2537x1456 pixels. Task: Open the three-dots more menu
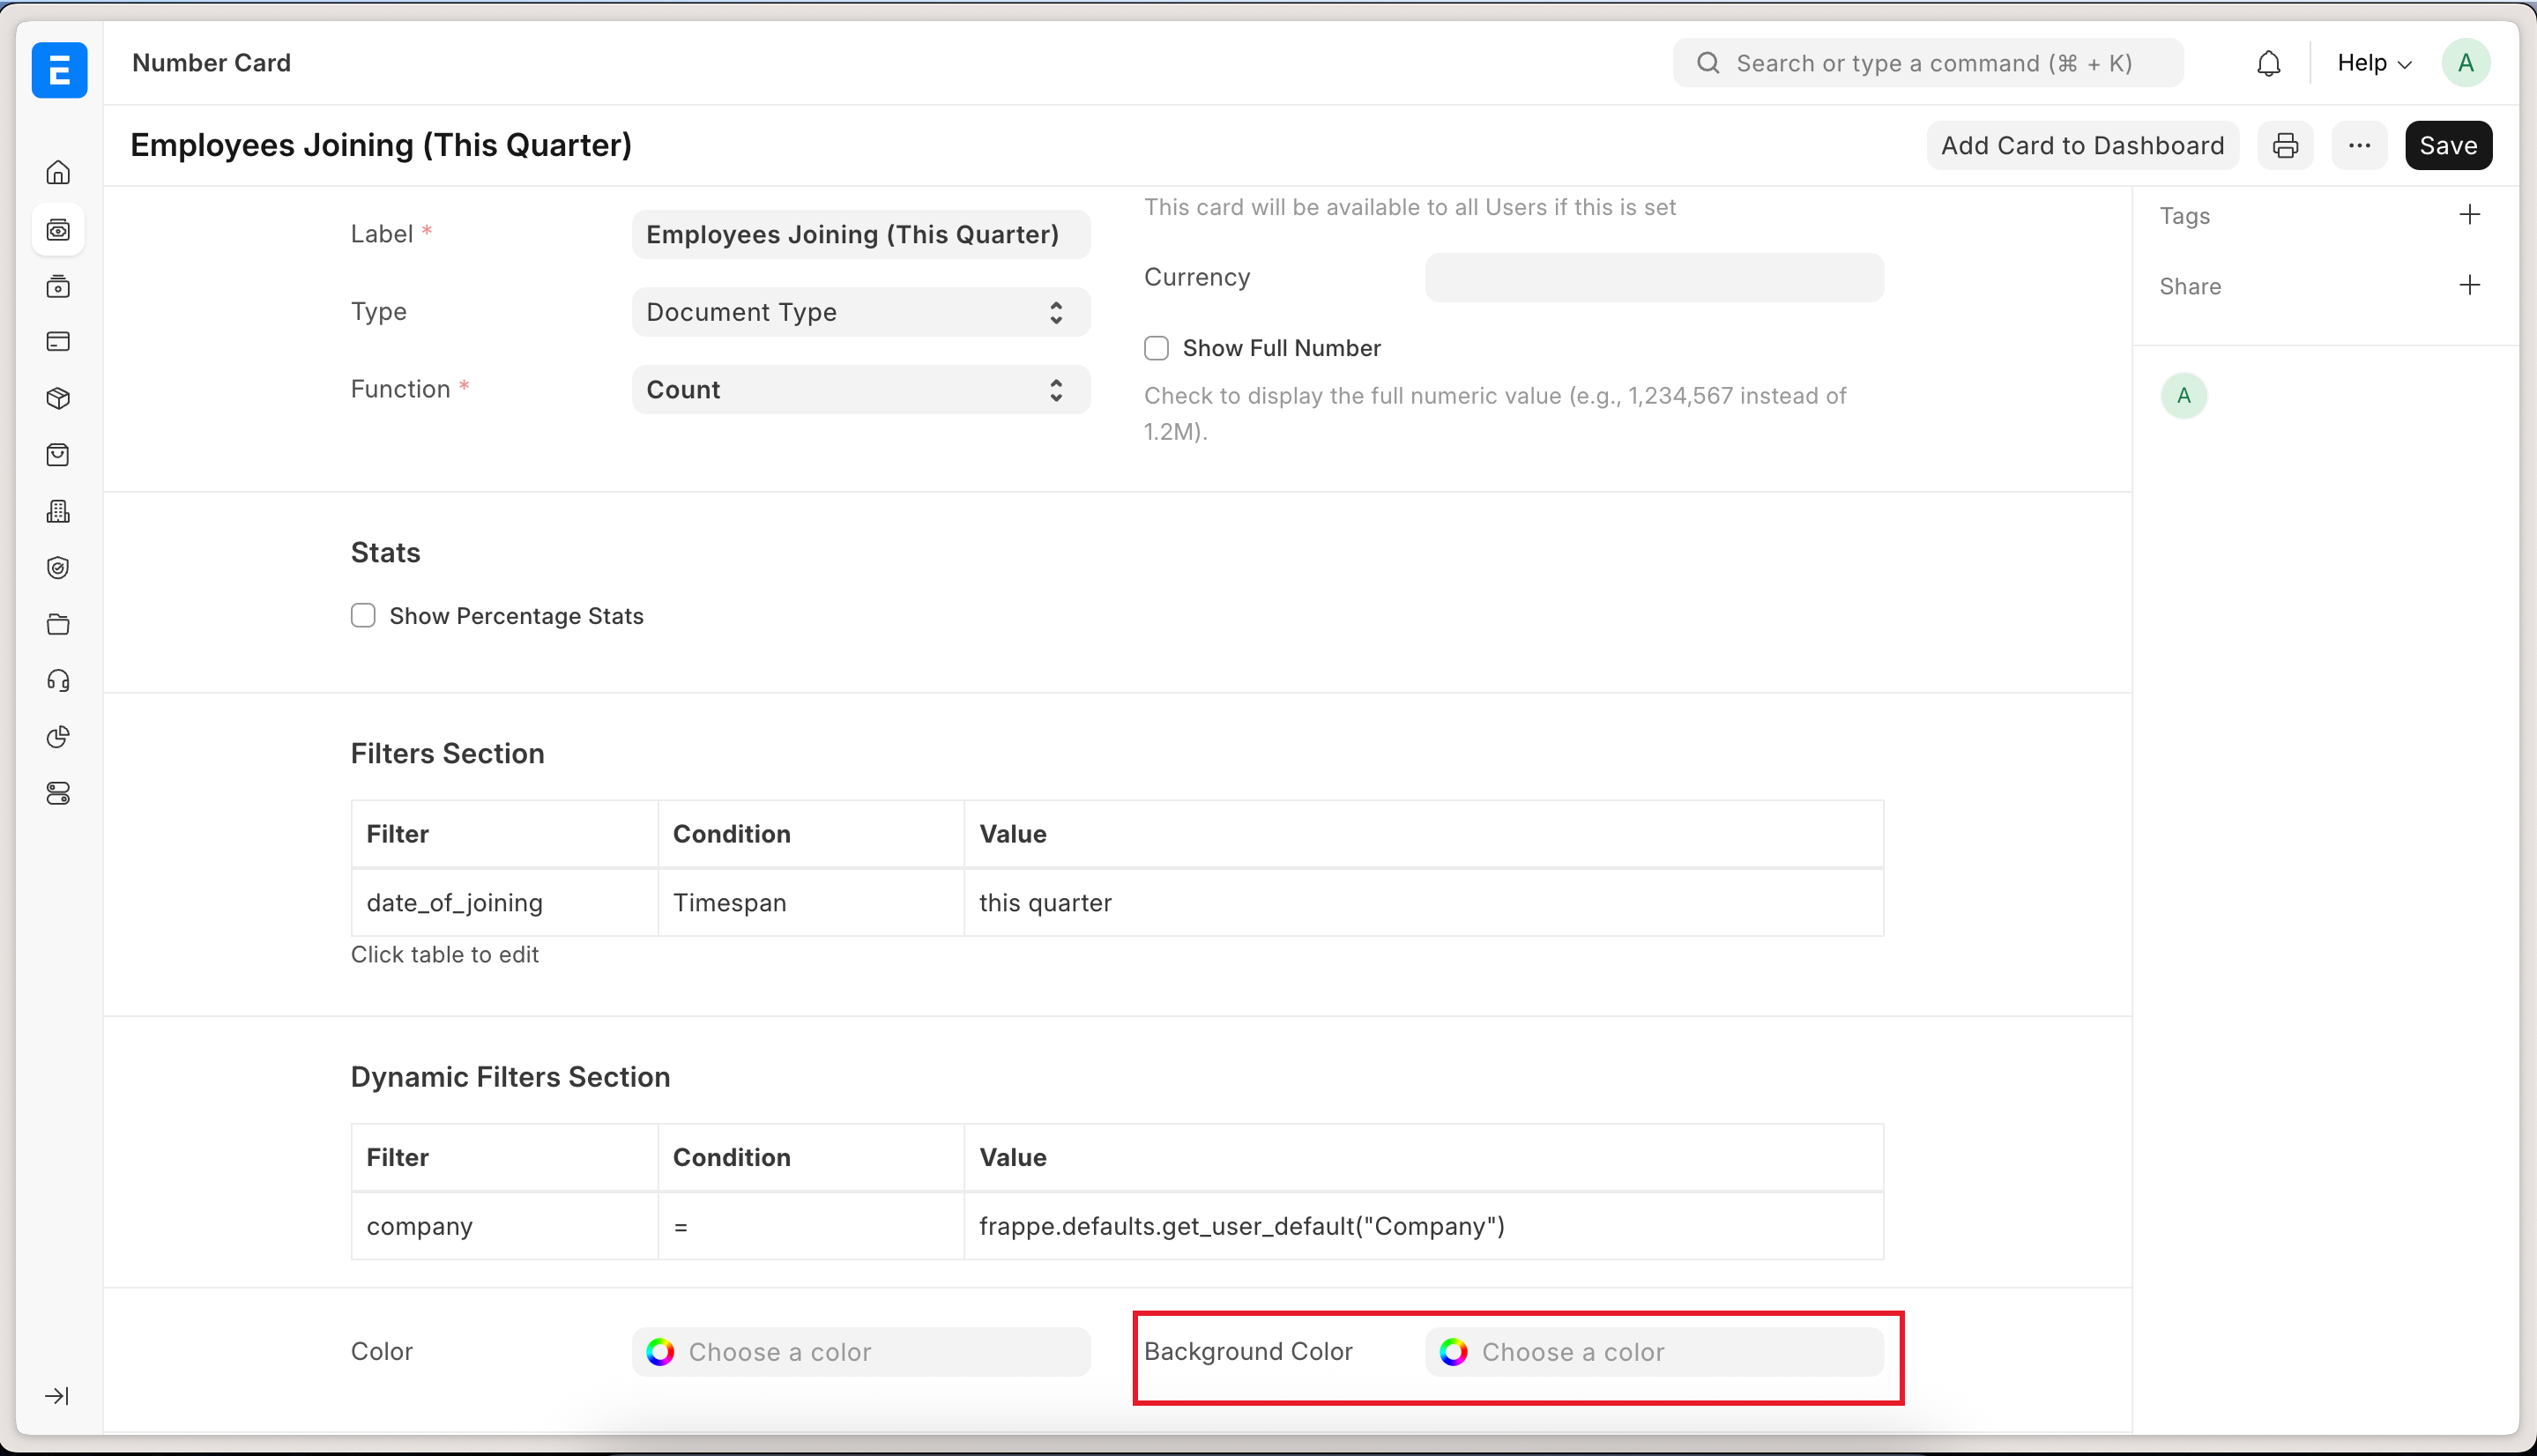[x=2359, y=146]
